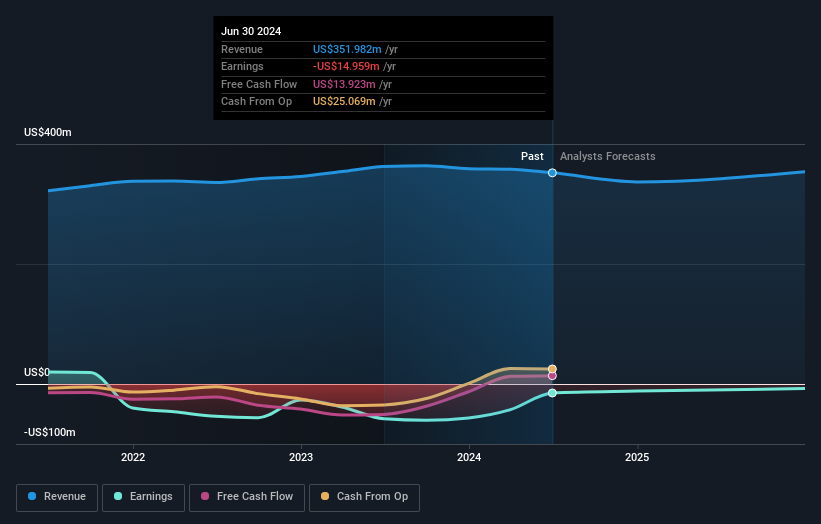The image size is (821, 524).
Task: Click the Cash From Op label in tooltip
Action: coord(257,102)
